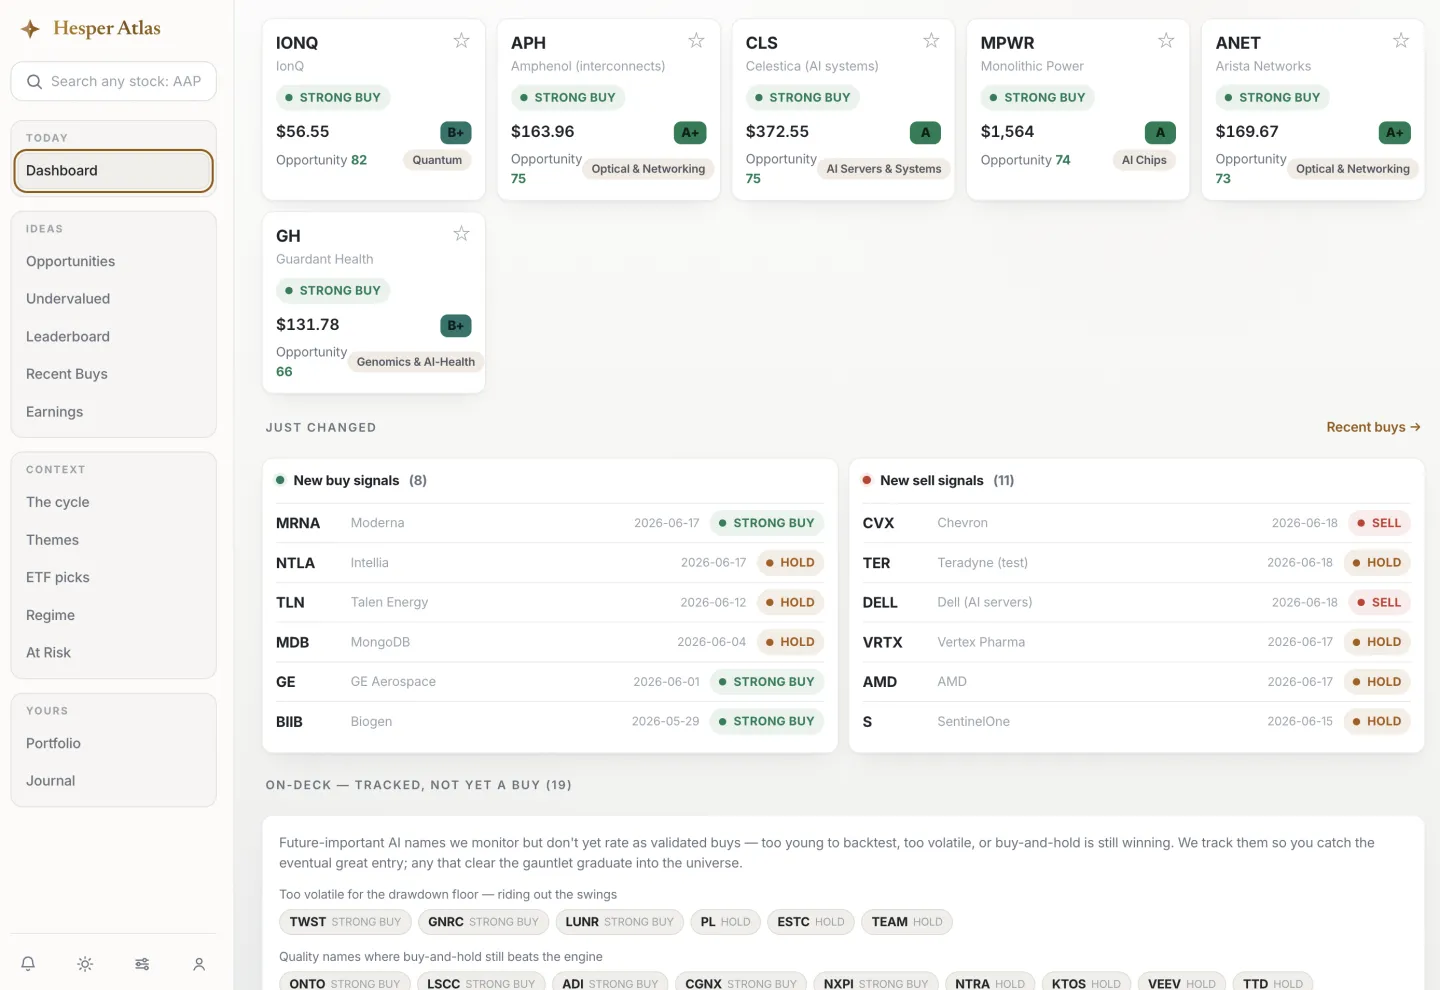Open Dashboard in sidebar
Viewport: 1440px width, 990px height.
click(x=114, y=171)
